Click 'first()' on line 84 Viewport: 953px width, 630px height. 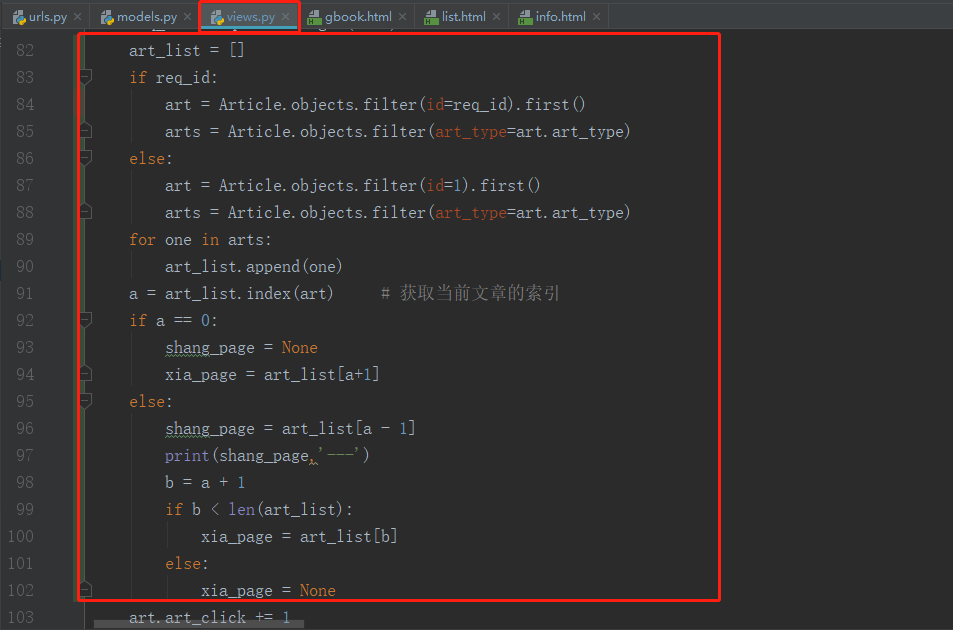555,104
